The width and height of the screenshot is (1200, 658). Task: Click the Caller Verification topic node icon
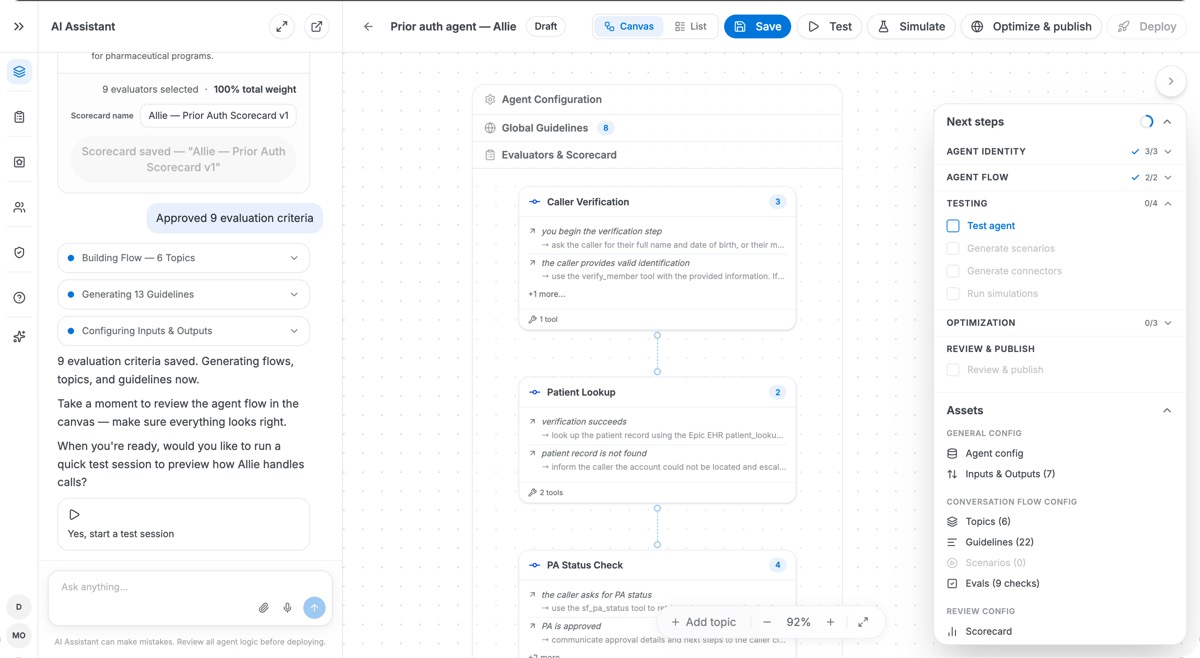coord(534,202)
